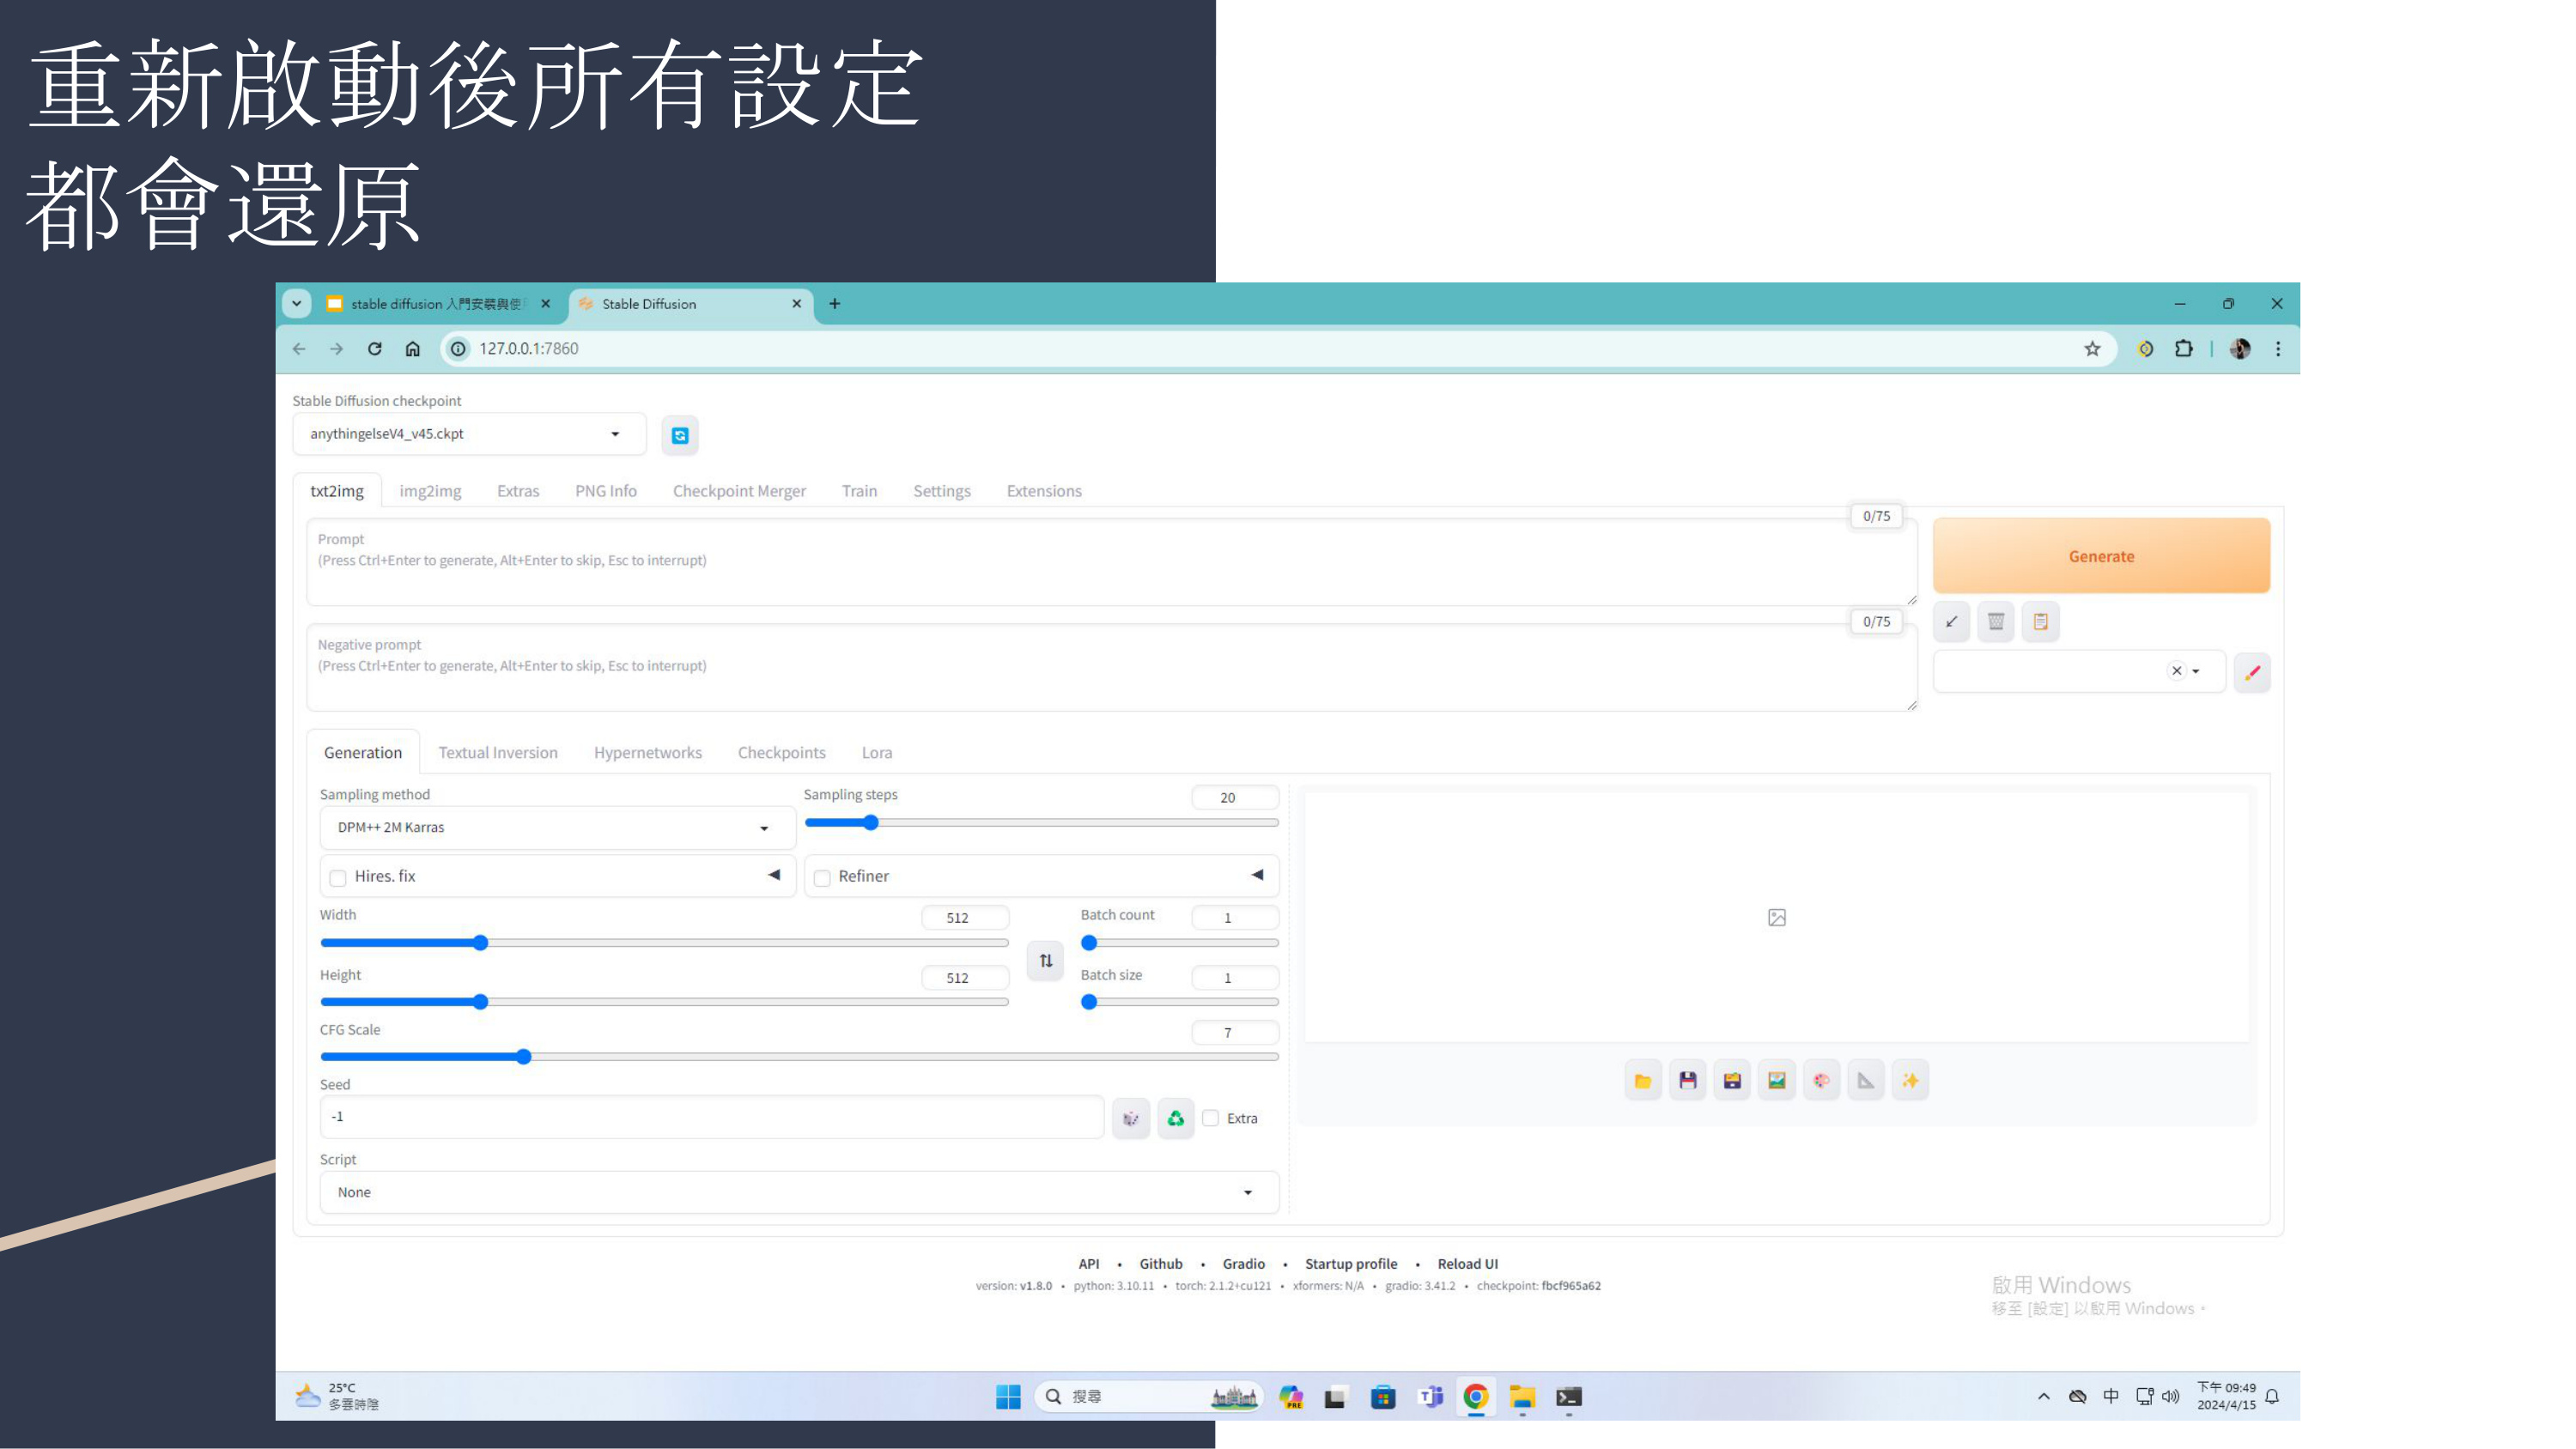Image resolution: width=2576 pixels, height=1449 pixels.
Task: Adjust the Width slider
Action: click(x=664, y=942)
